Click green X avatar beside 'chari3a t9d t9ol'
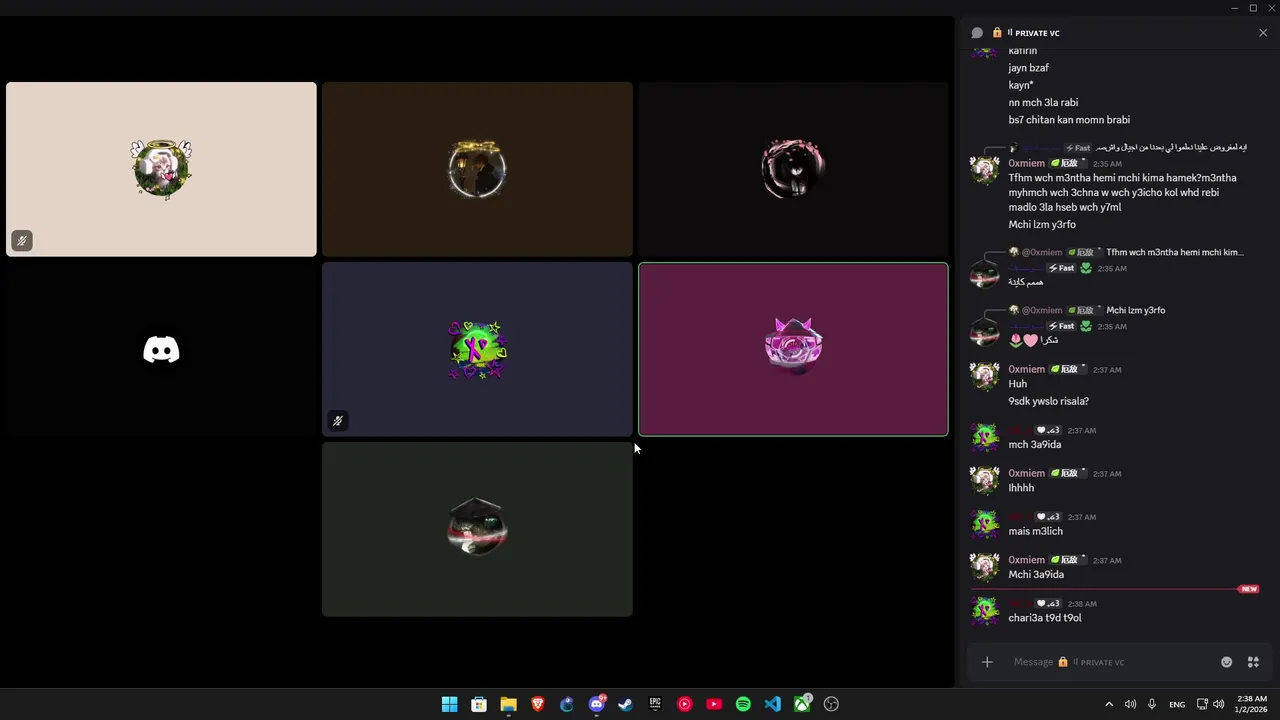This screenshot has height=720, width=1280. (985, 611)
